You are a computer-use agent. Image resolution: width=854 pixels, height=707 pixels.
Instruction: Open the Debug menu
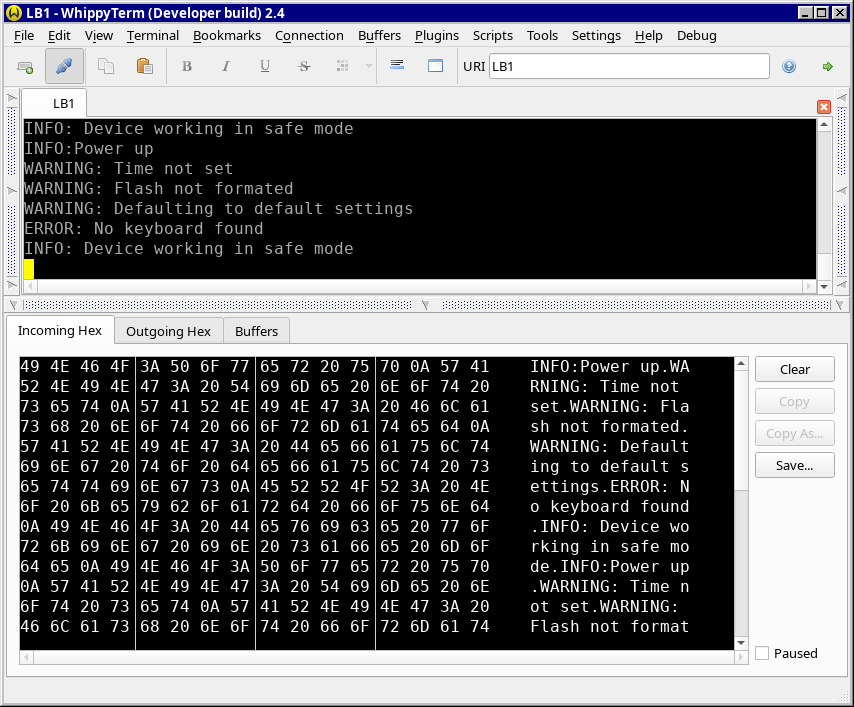(x=696, y=36)
